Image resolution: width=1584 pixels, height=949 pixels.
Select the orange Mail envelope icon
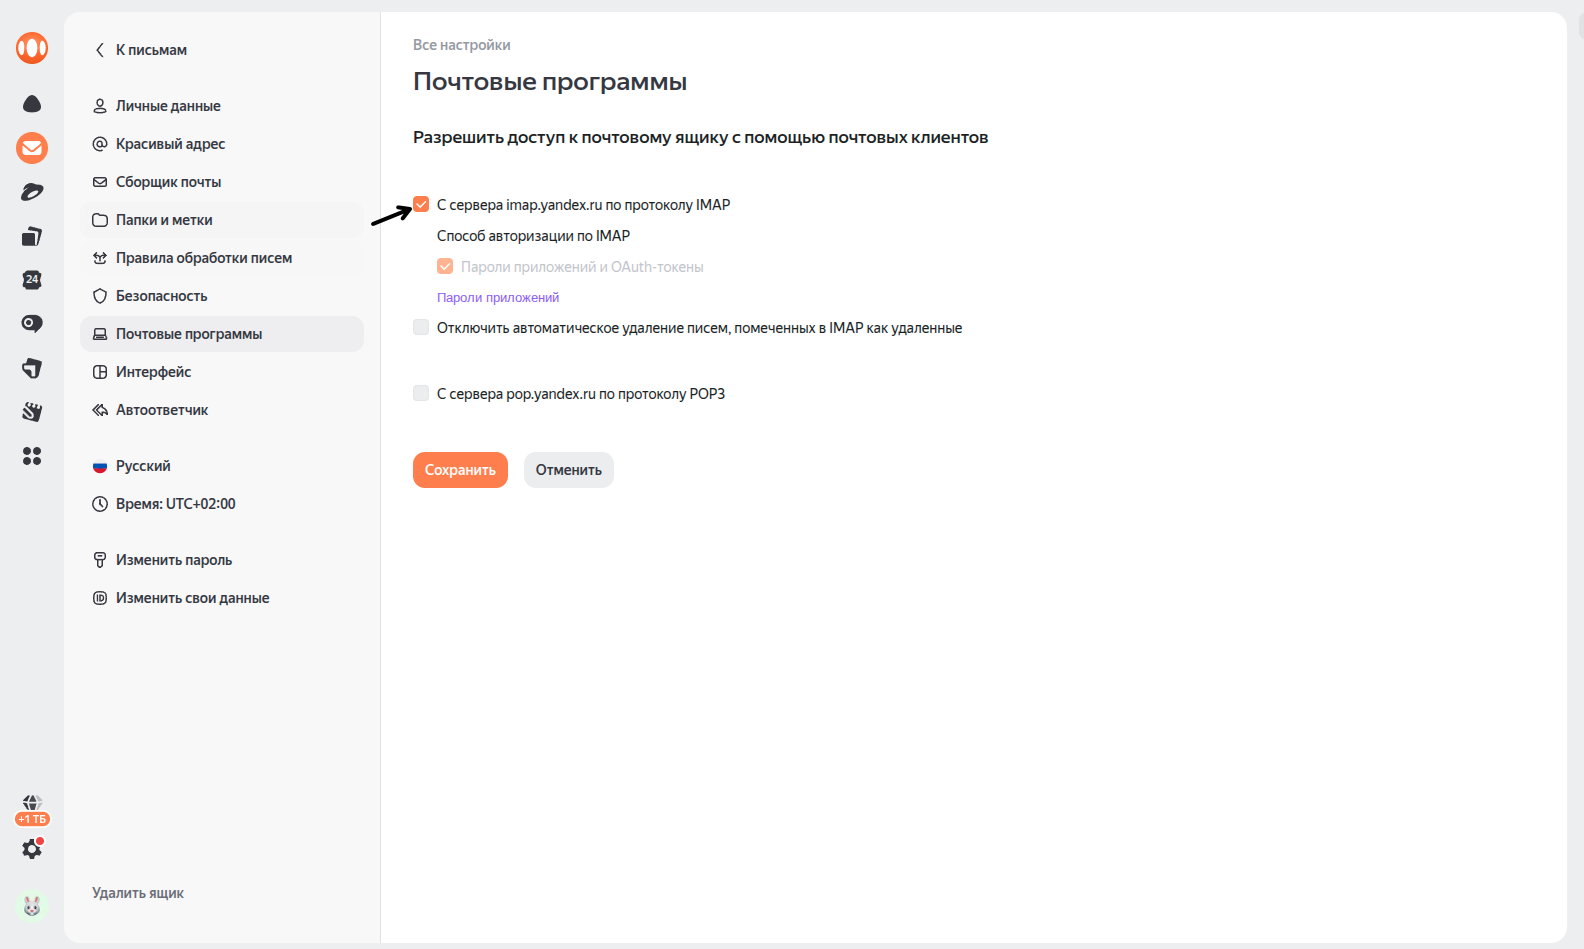[31, 148]
